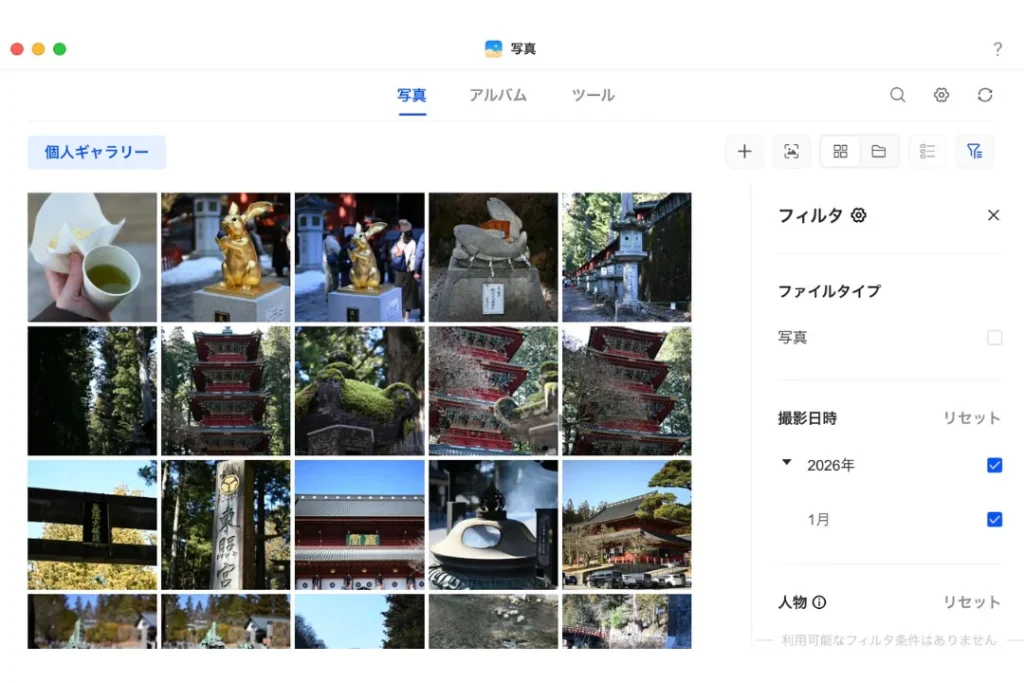Toggle the filter panel icon
The image size is (1024, 683).
coord(974,151)
